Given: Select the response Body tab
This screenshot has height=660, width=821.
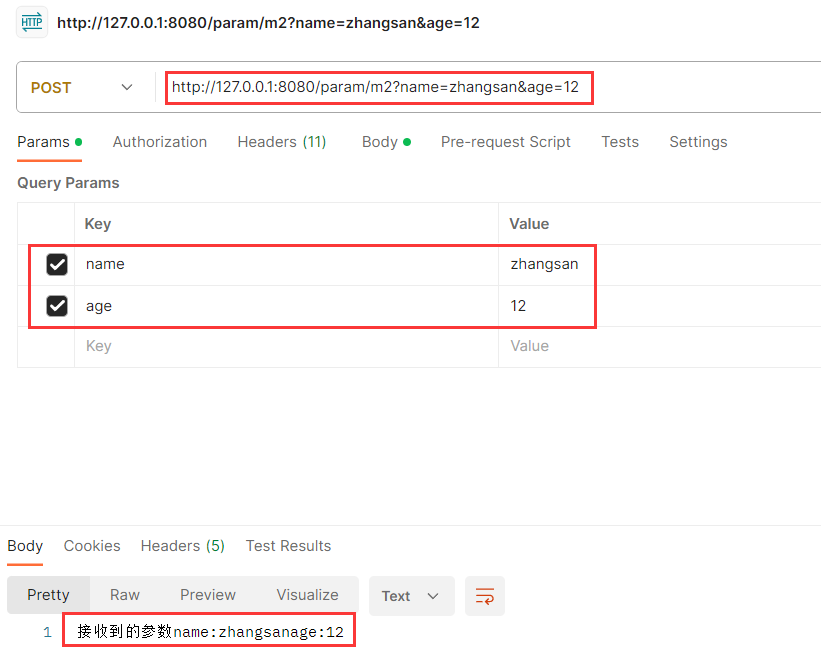Looking at the screenshot, I should tap(25, 546).
